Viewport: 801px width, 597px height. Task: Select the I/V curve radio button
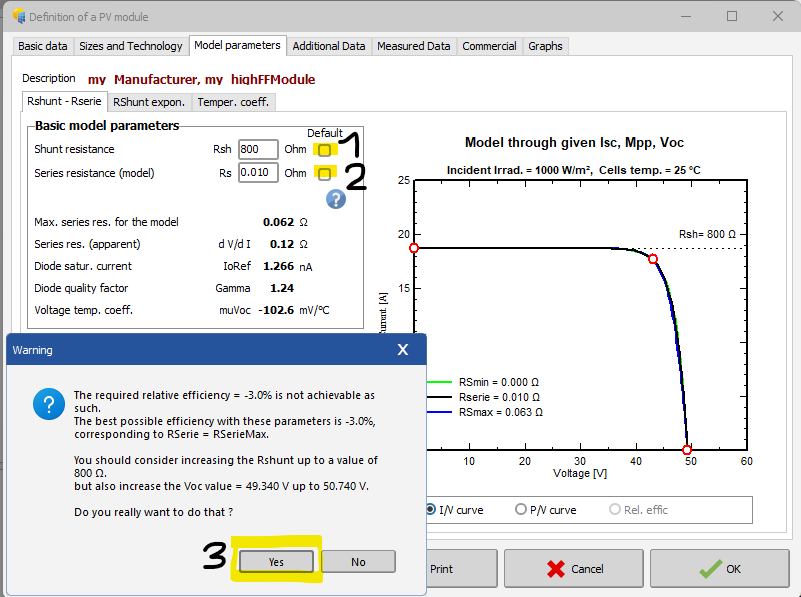click(x=431, y=510)
